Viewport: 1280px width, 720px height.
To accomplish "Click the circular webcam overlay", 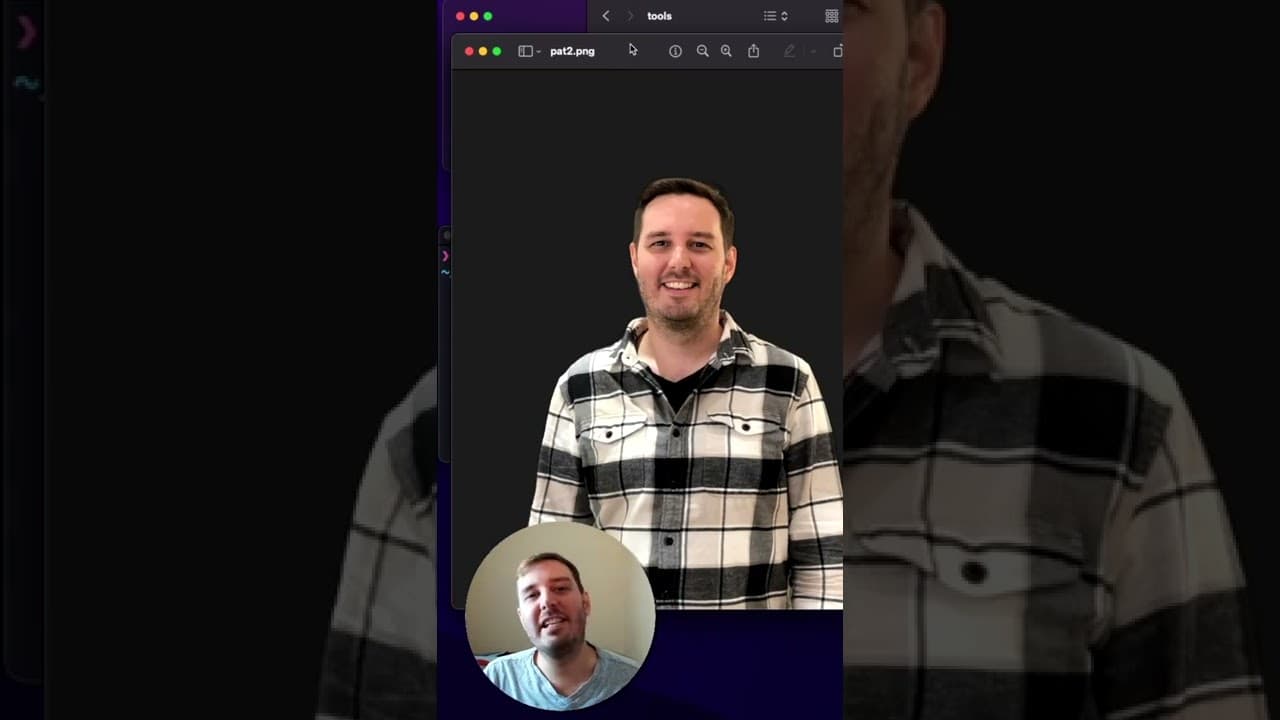I will tap(560, 616).
